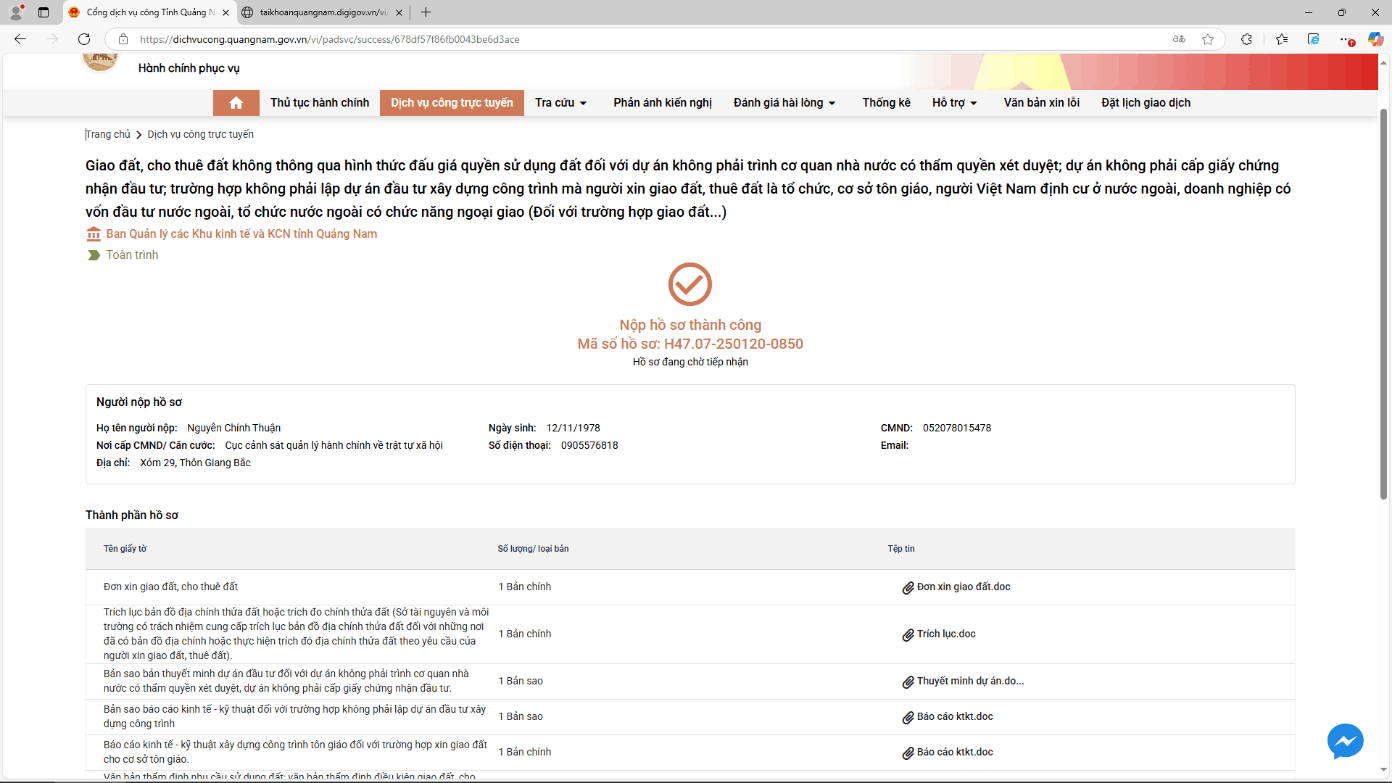The width and height of the screenshot is (1392, 783).
Task: Click the home icon in navigation bar
Action: point(236,103)
